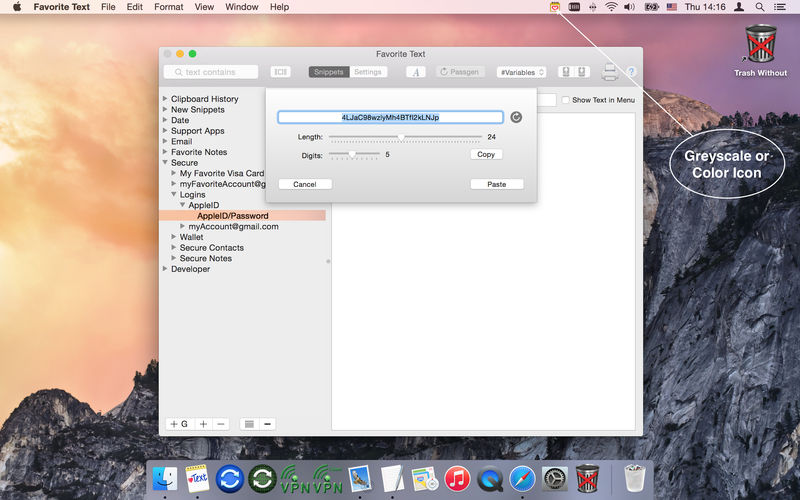Open the View menu
Screen dimensions: 800x500
coord(204,7)
